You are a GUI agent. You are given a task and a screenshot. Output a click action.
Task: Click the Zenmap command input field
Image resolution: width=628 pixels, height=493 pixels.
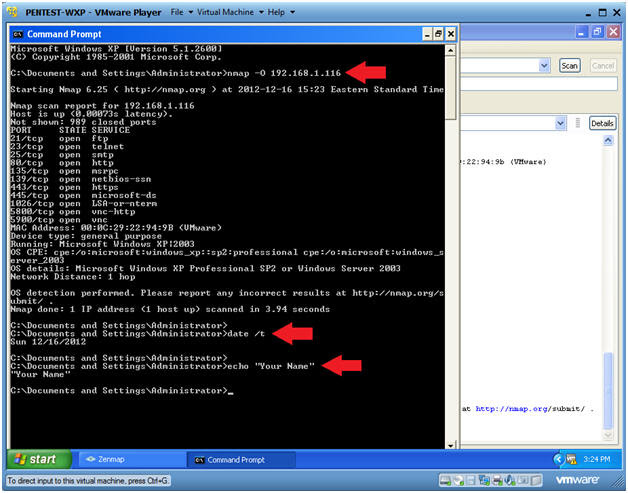(539, 84)
